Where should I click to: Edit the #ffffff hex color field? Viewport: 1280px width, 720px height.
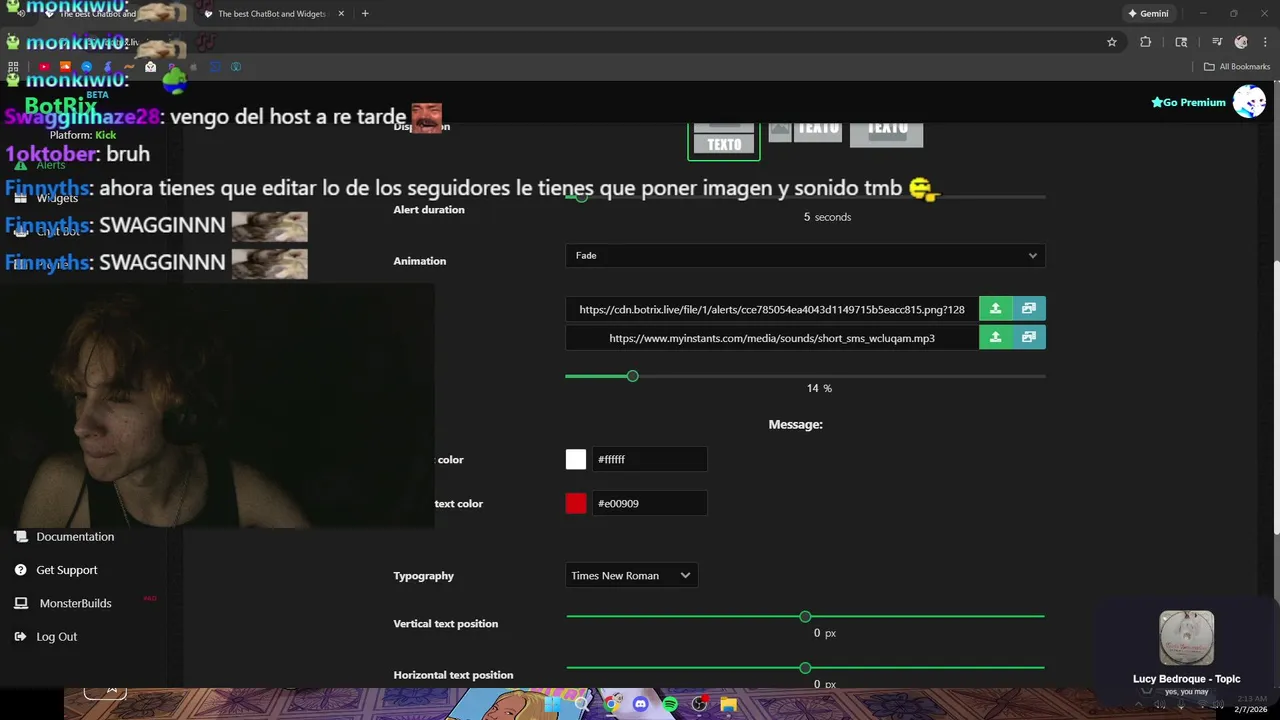click(650, 460)
